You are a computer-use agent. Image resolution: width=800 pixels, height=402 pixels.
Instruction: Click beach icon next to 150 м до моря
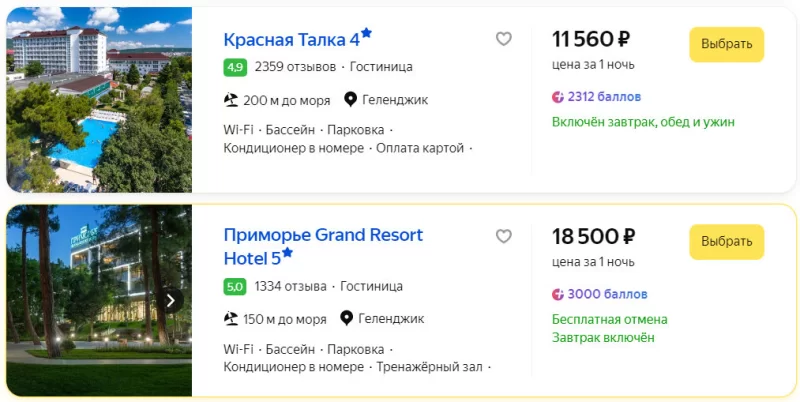(231, 319)
